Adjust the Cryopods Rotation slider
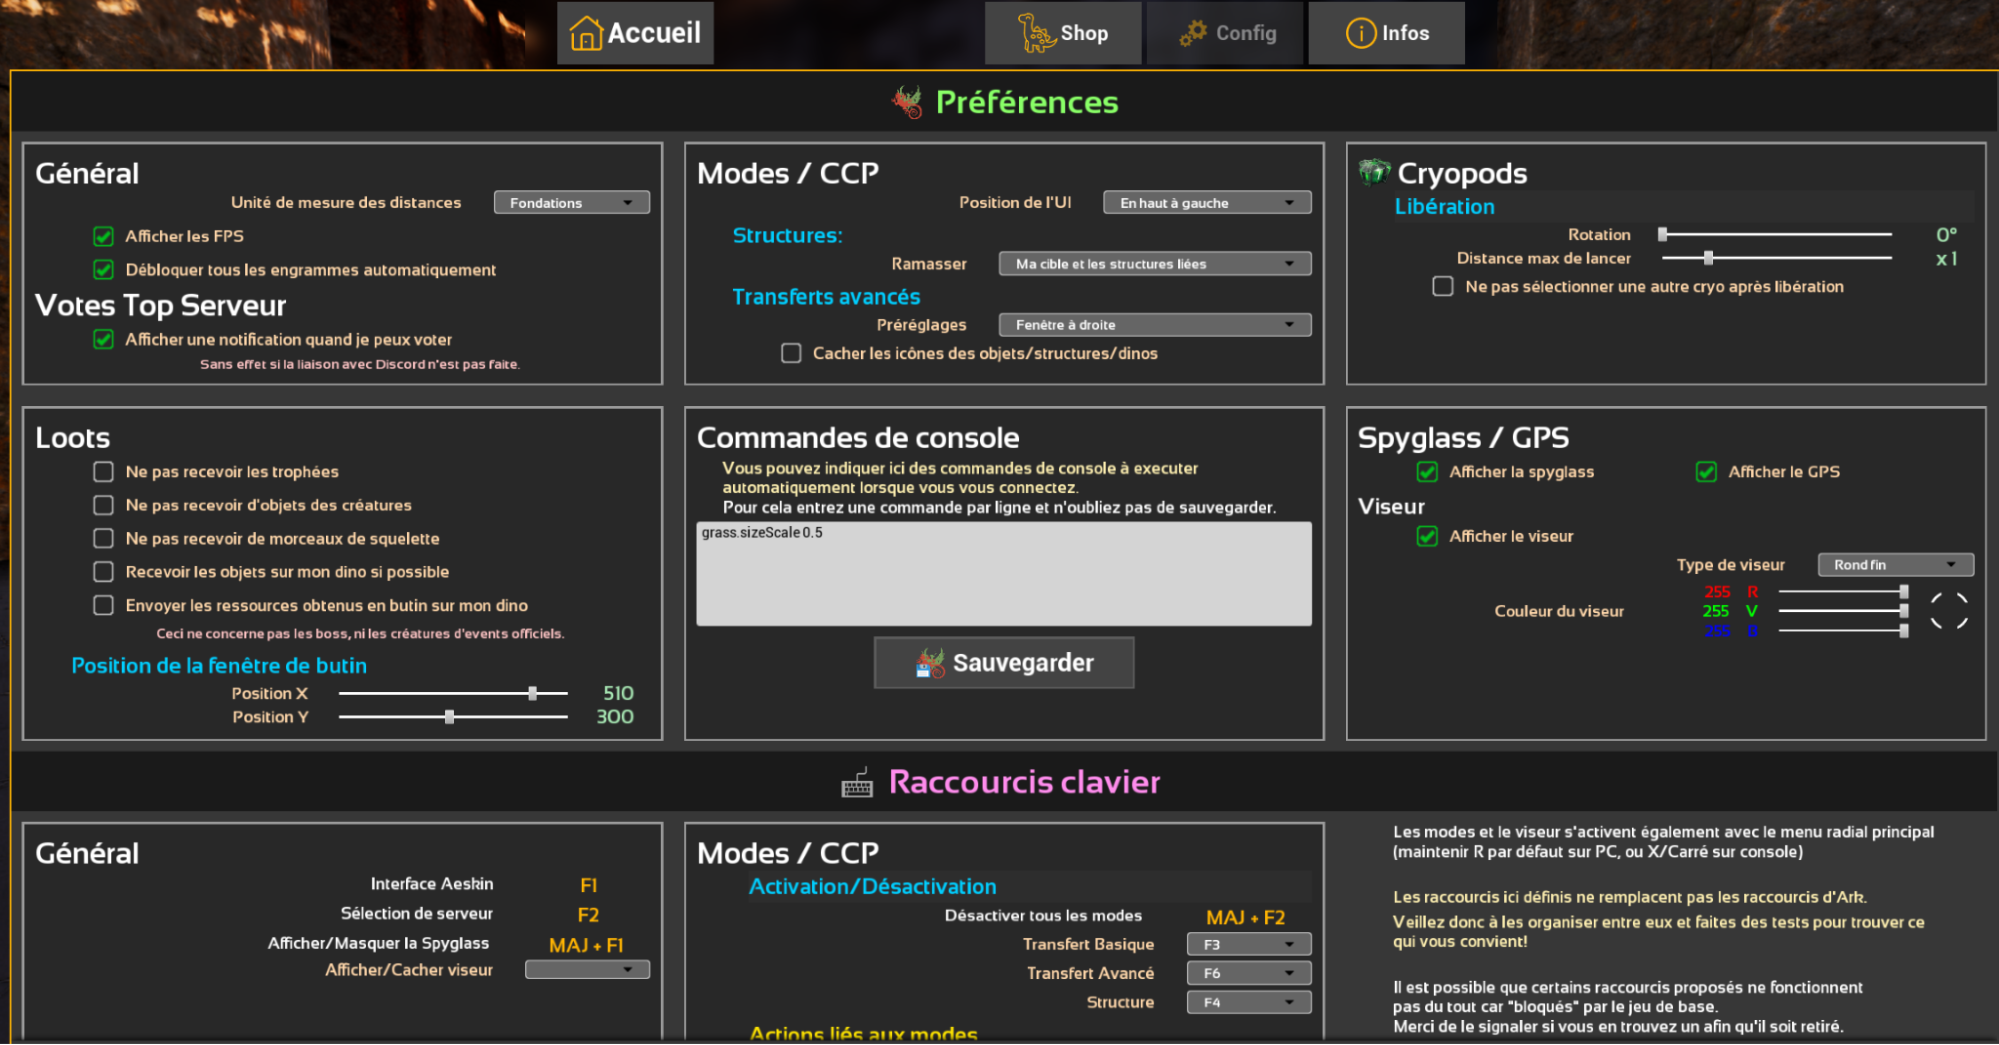1999x1045 pixels. click(x=1777, y=234)
